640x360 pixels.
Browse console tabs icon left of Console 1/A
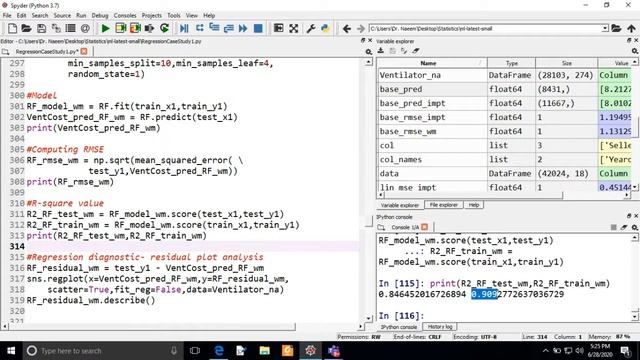tap(381, 227)
